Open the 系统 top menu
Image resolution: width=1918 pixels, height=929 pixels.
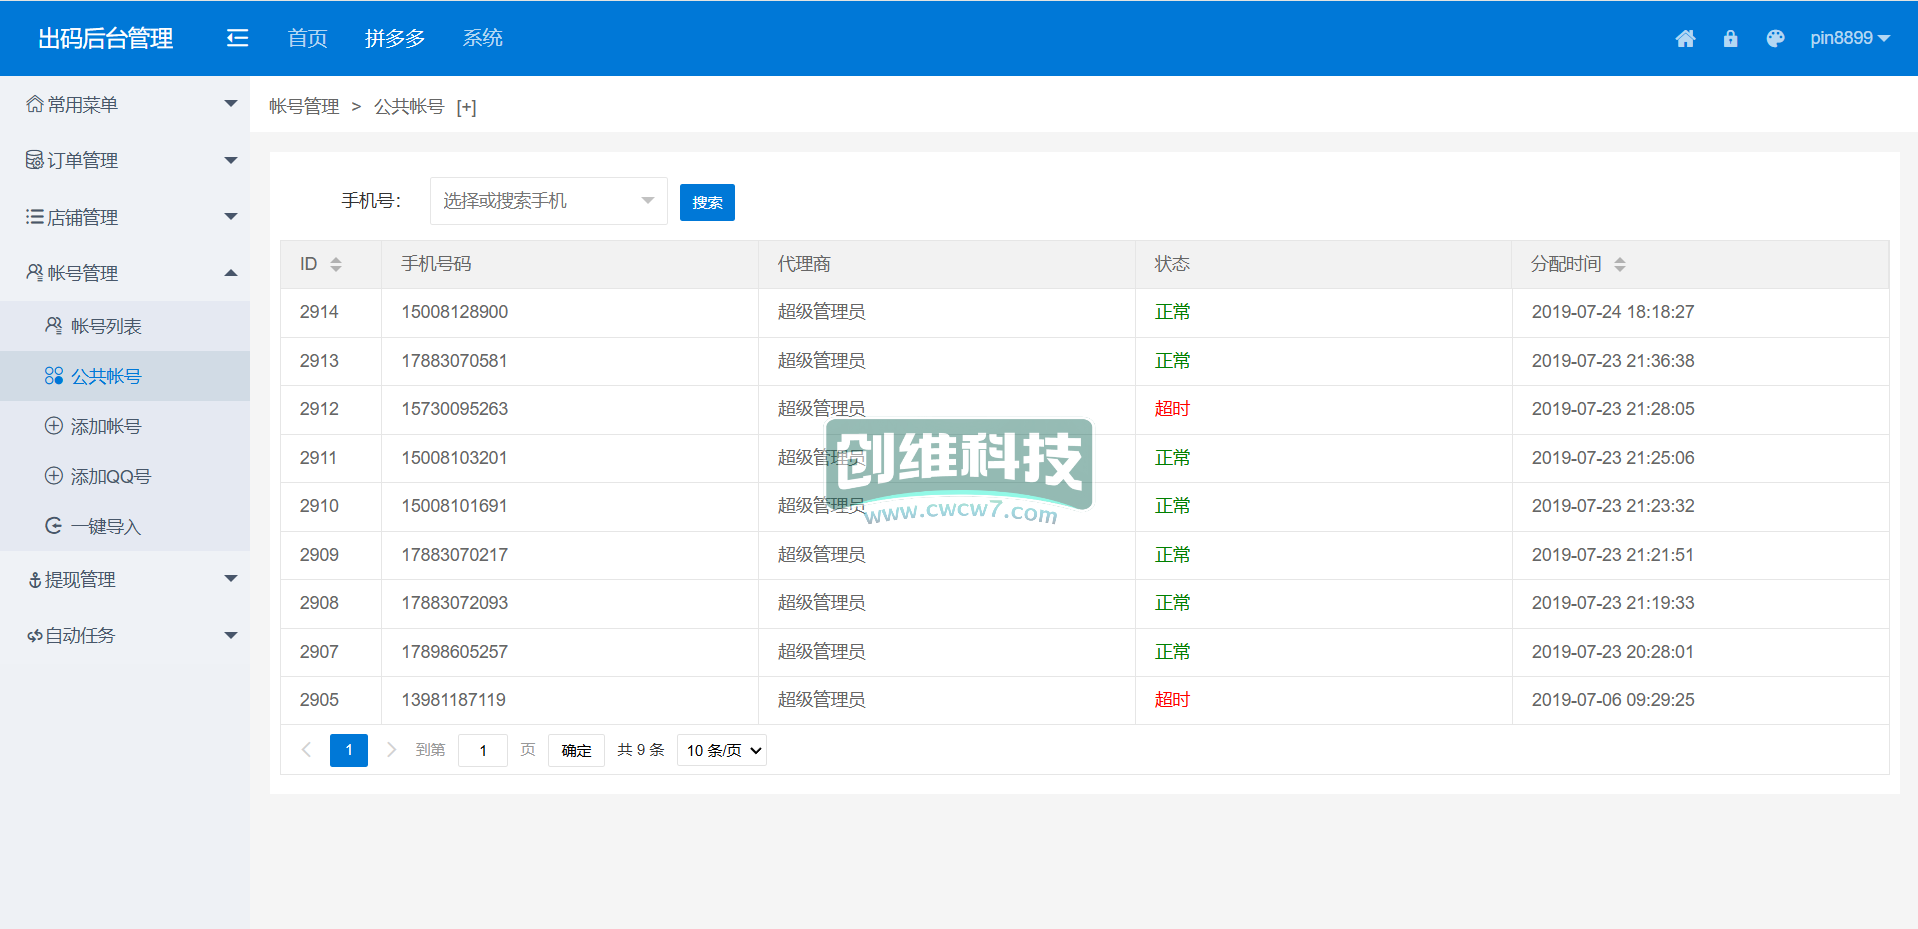482,38
